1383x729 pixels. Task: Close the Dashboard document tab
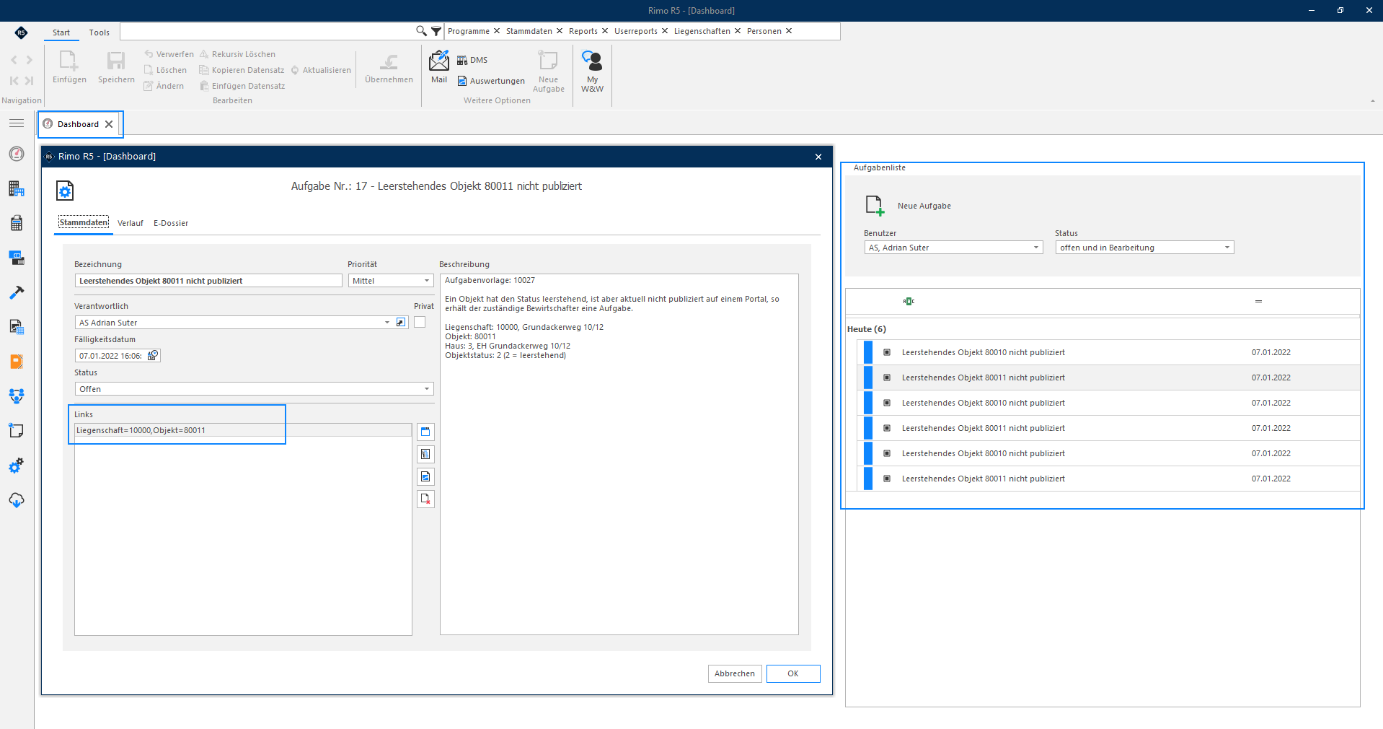coord(109,124)
